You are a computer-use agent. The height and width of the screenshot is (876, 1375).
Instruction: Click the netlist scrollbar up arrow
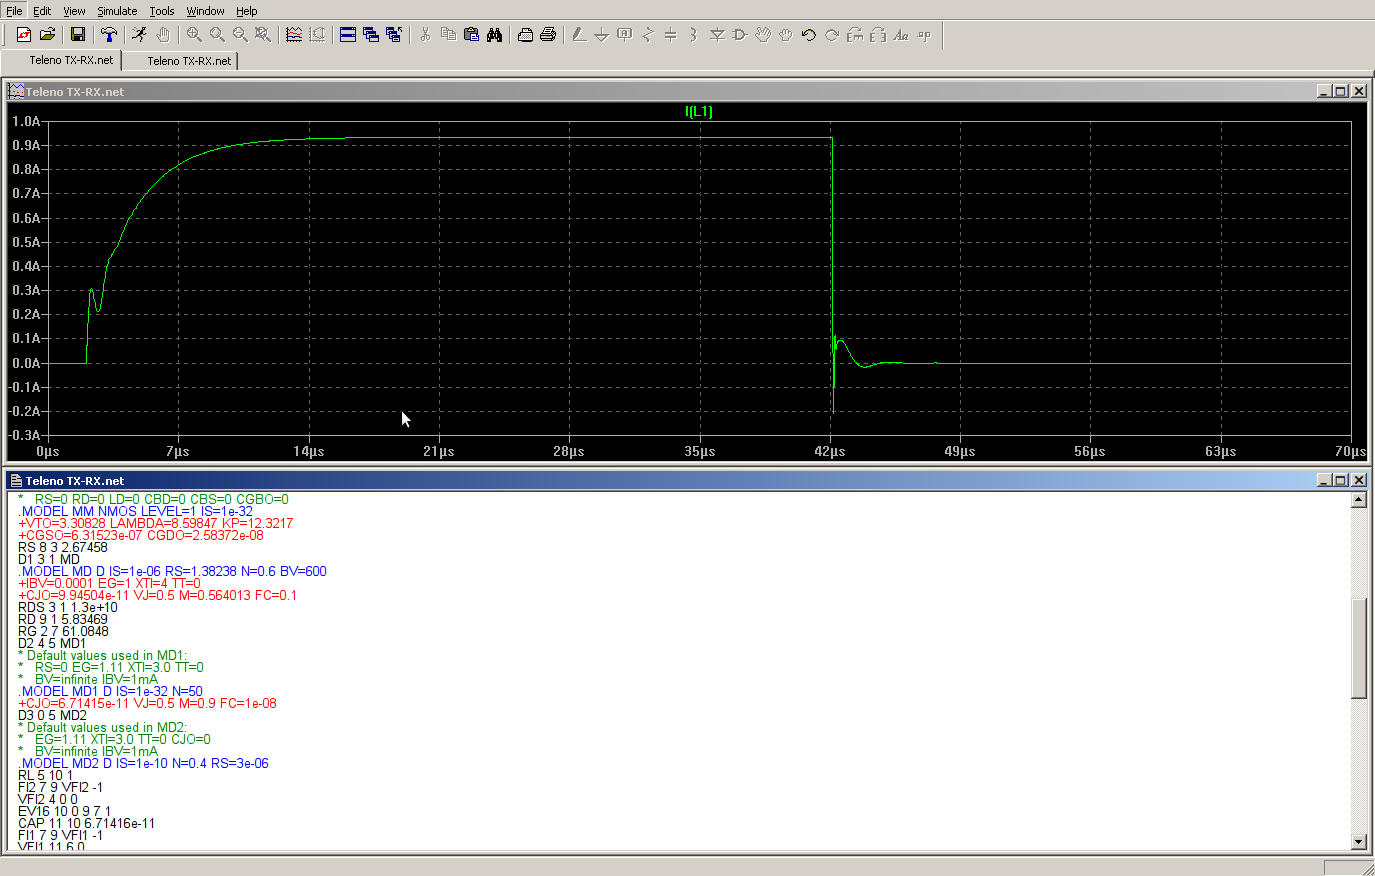(x=1358, y=500)
